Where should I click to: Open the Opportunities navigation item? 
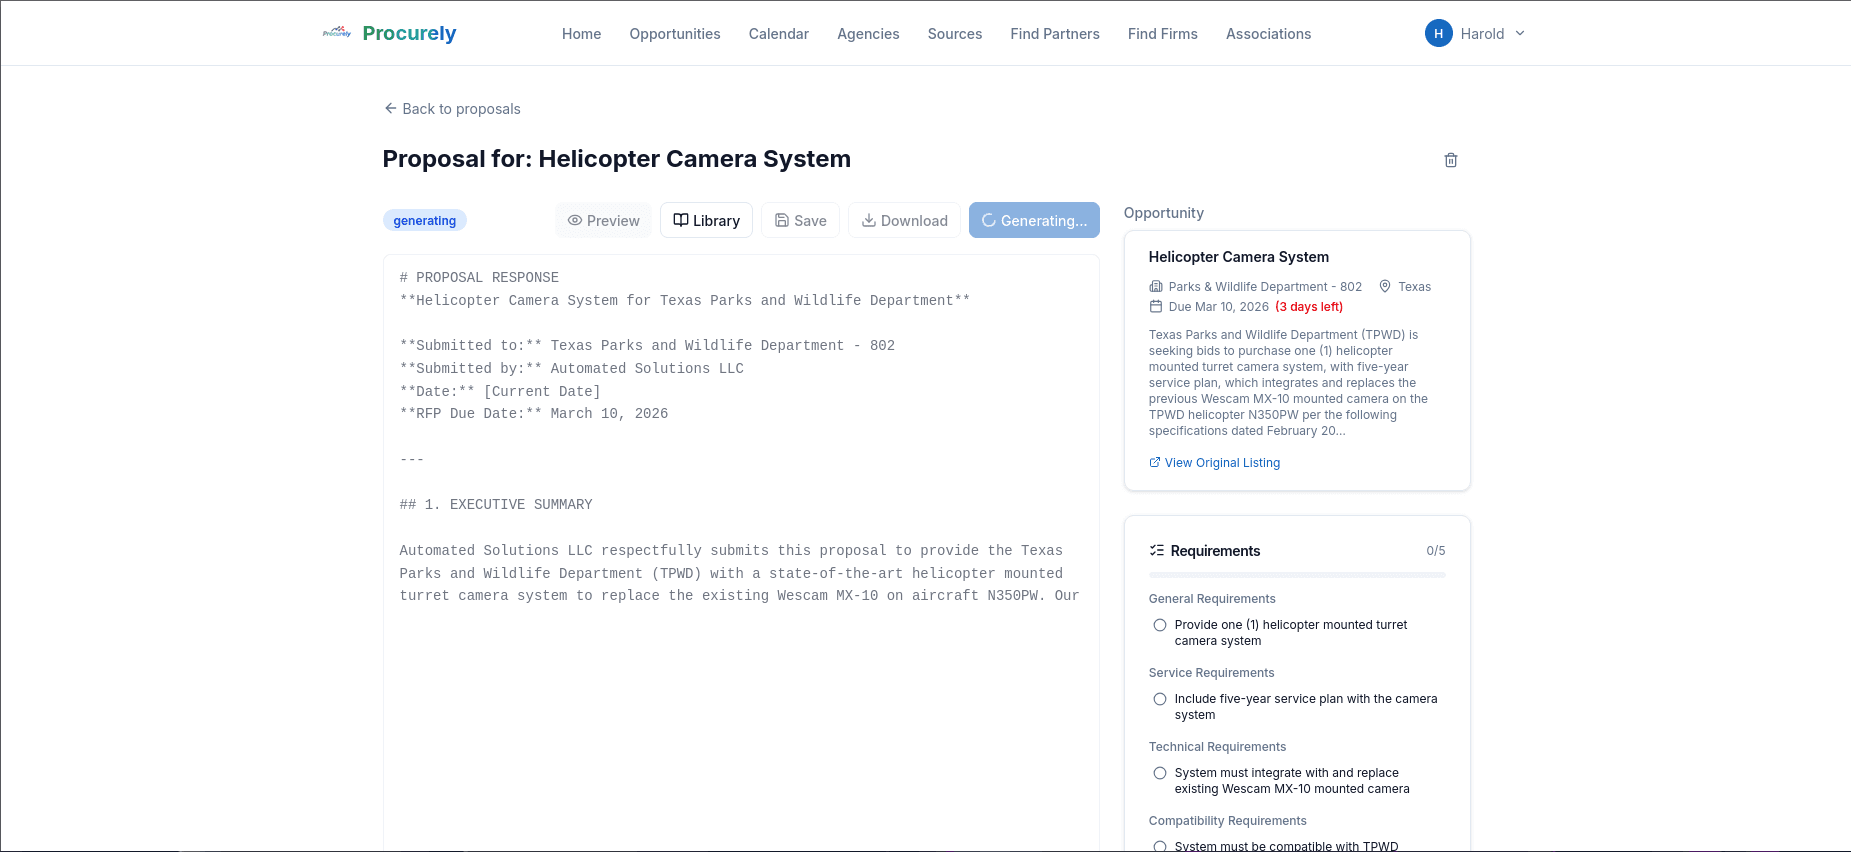tap(674, 34)
